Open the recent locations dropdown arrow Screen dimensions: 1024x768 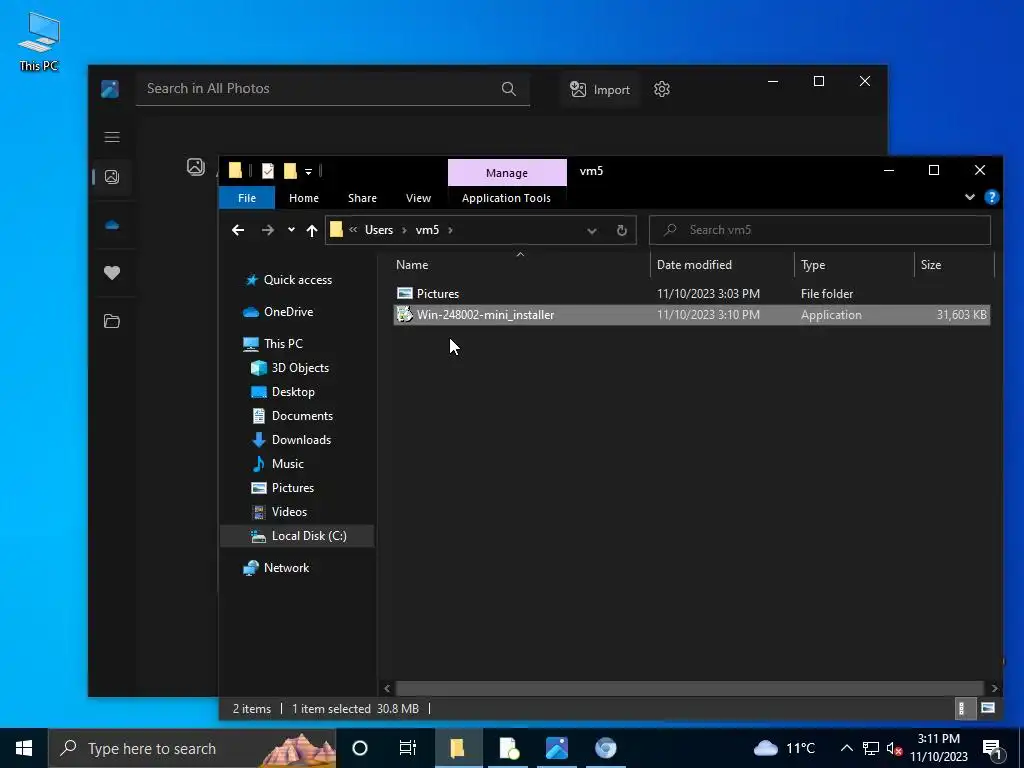[x=291, y=230]
